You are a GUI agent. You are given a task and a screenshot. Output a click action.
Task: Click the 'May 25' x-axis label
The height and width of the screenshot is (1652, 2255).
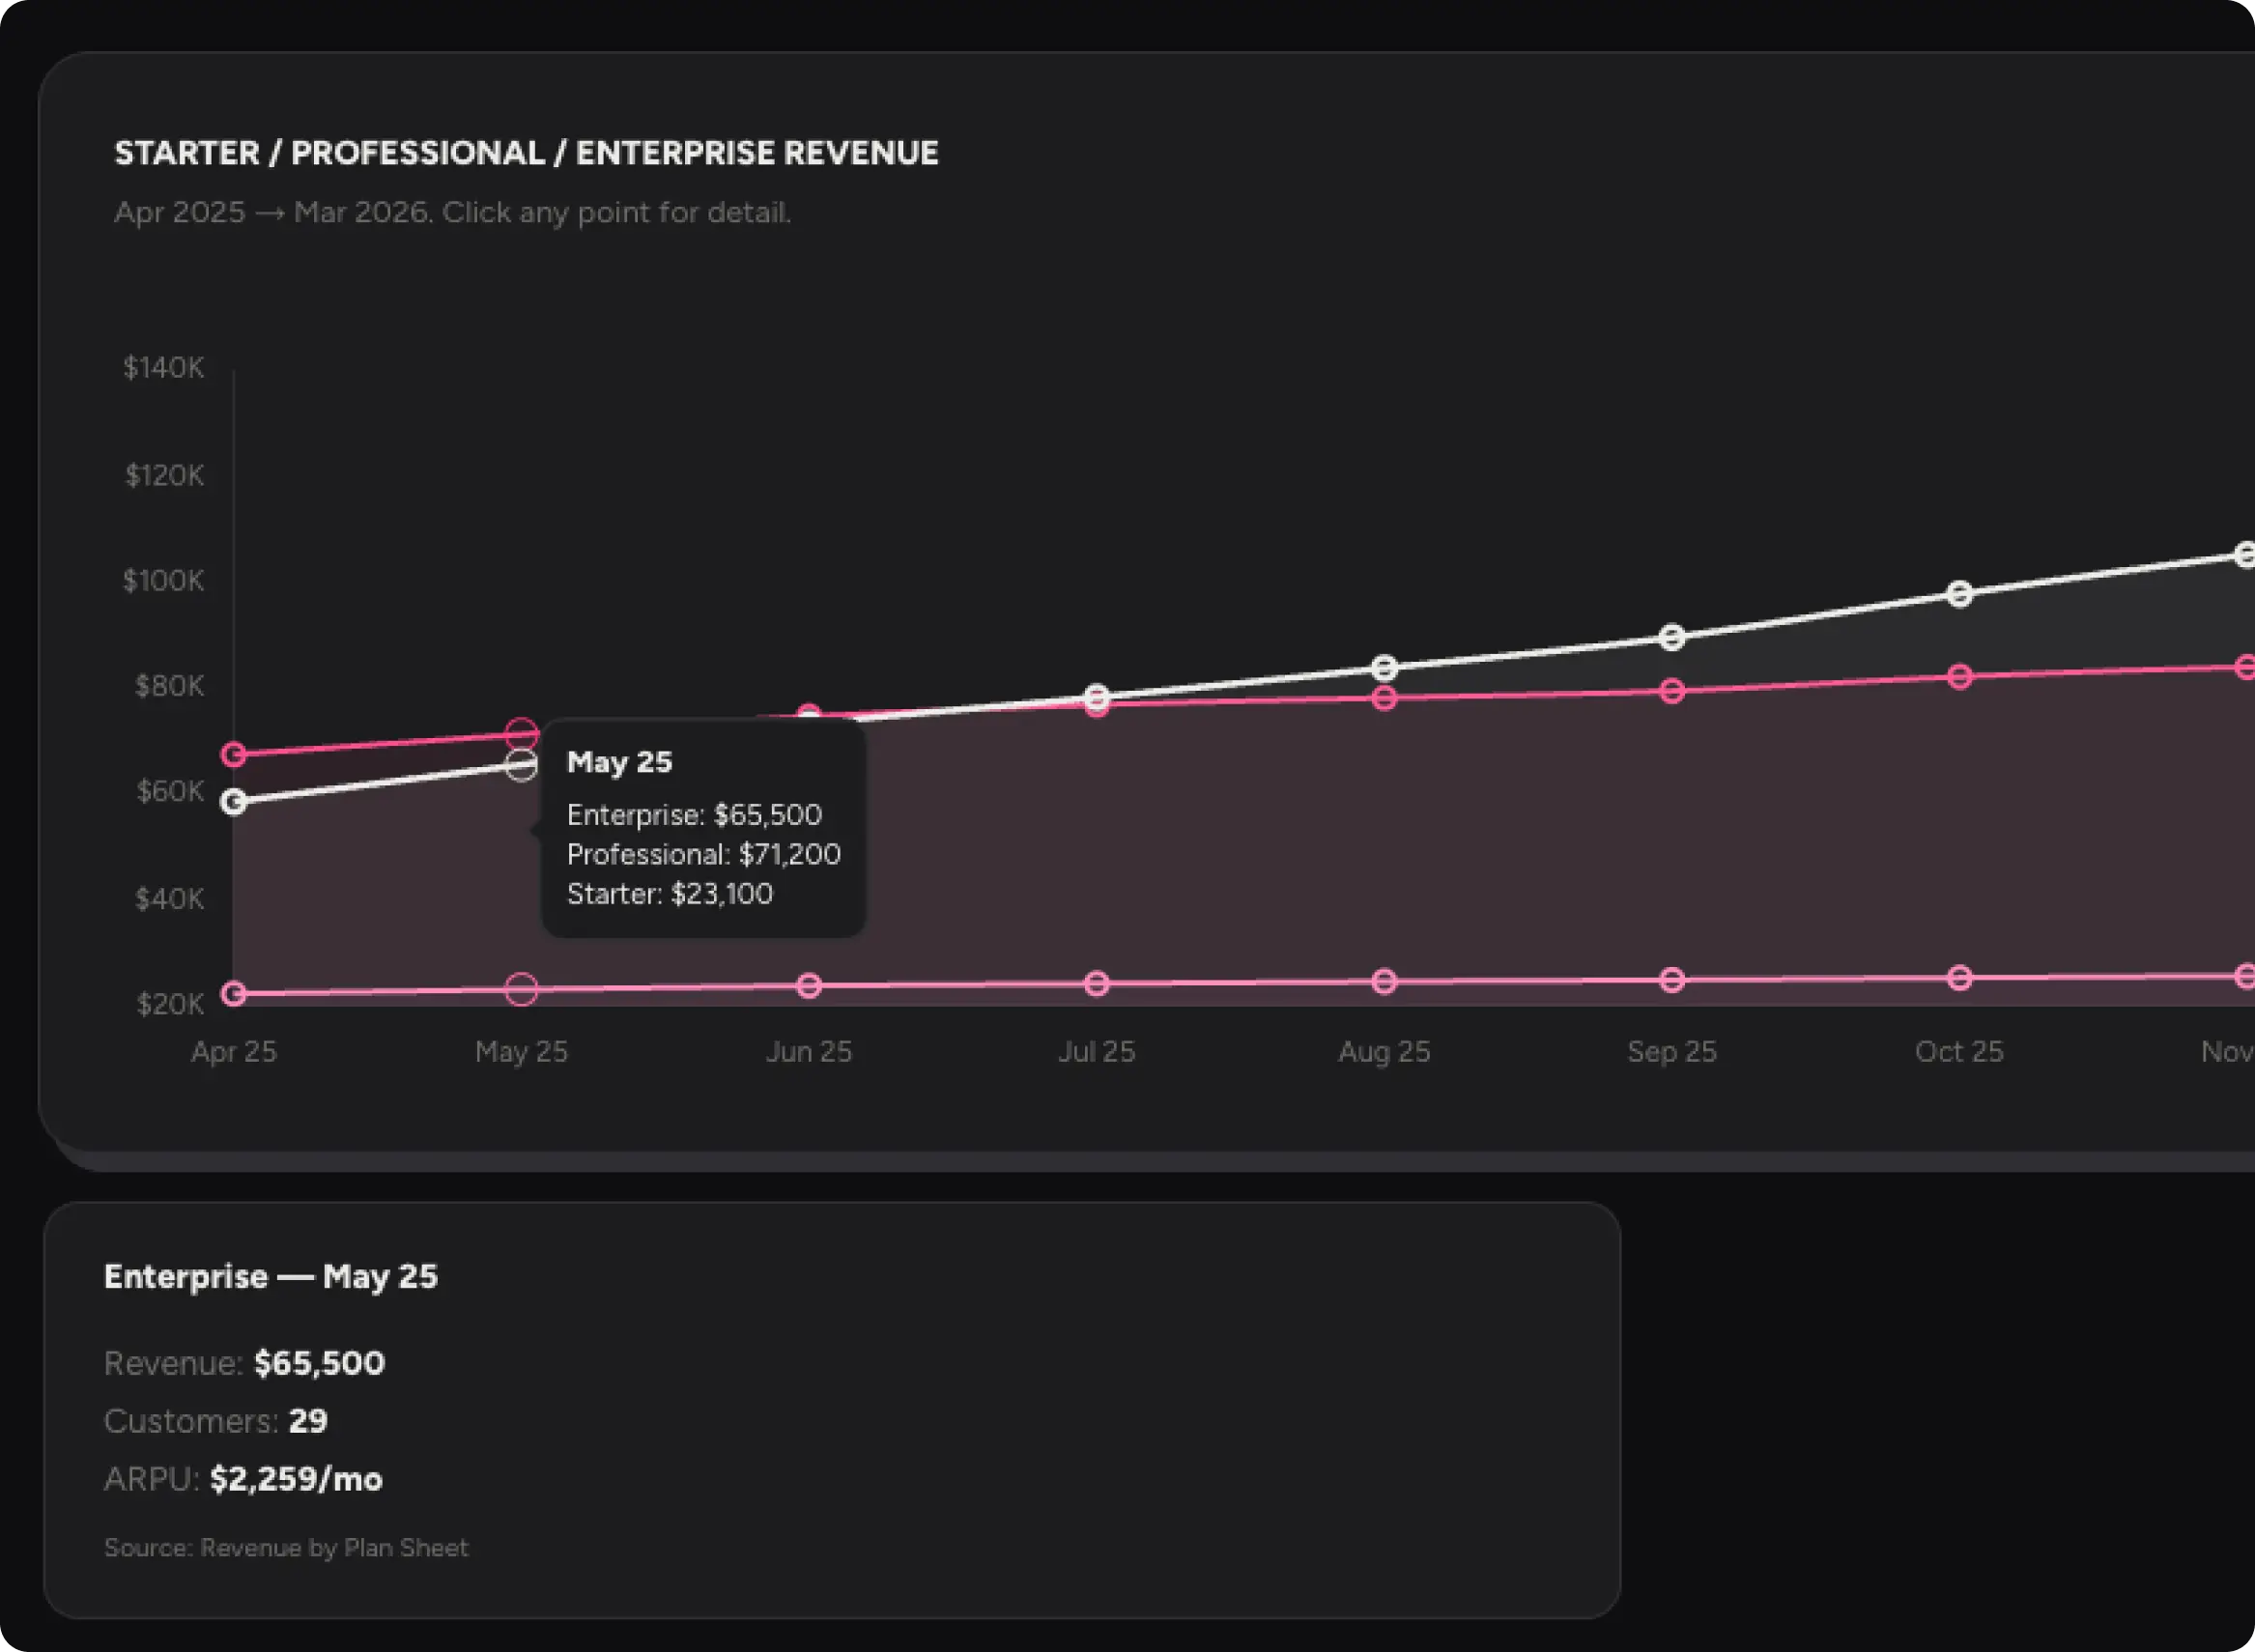coord(521,1052)
